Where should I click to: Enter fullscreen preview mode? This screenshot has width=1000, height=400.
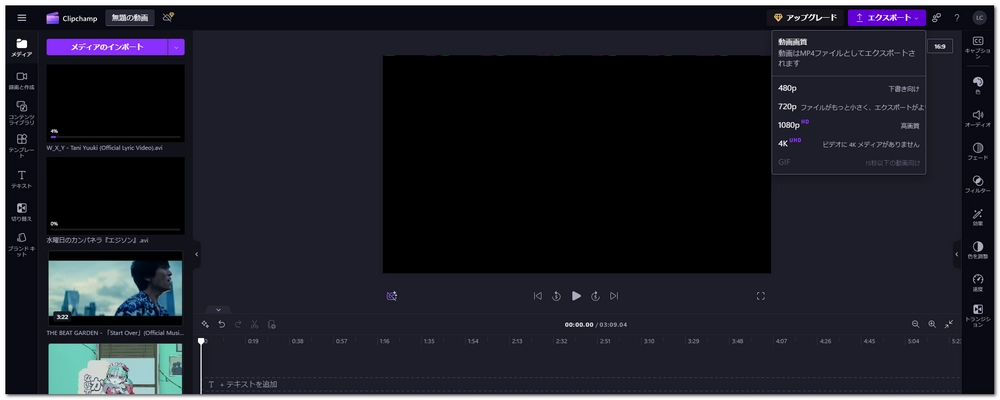click(x=760, y=296)
